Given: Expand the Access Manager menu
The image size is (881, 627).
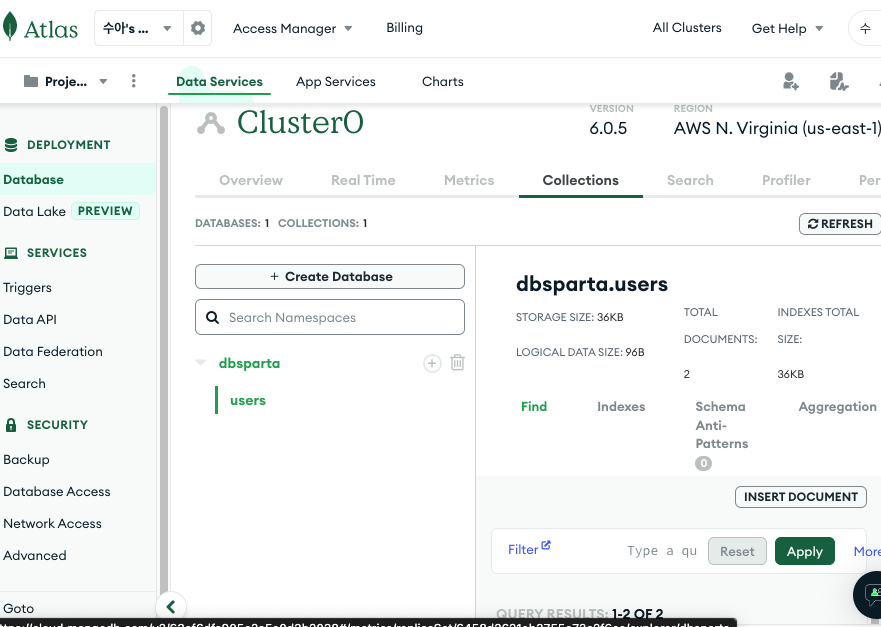Looking at the screenshot, I should 292,28.
